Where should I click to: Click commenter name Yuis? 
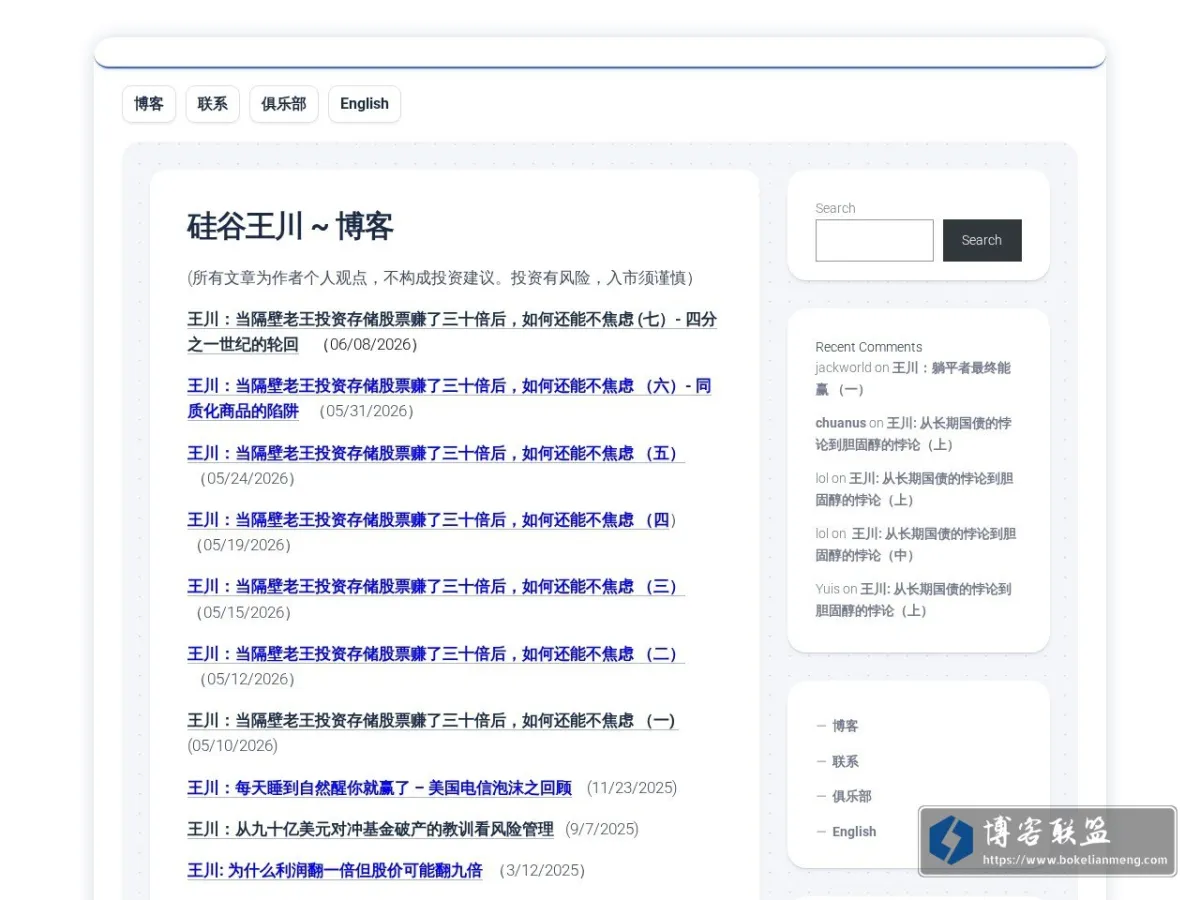pos(828,589)
